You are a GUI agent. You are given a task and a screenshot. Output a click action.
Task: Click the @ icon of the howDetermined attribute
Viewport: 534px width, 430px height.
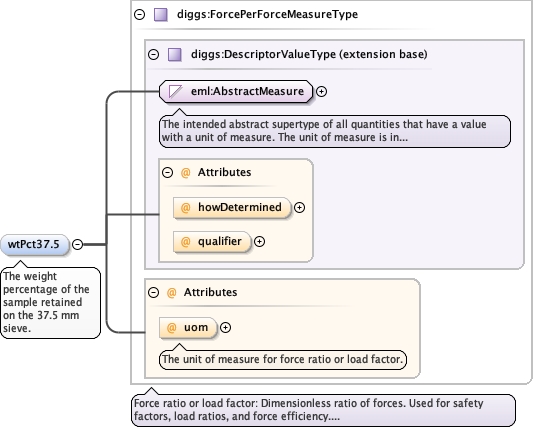(186, 208)
